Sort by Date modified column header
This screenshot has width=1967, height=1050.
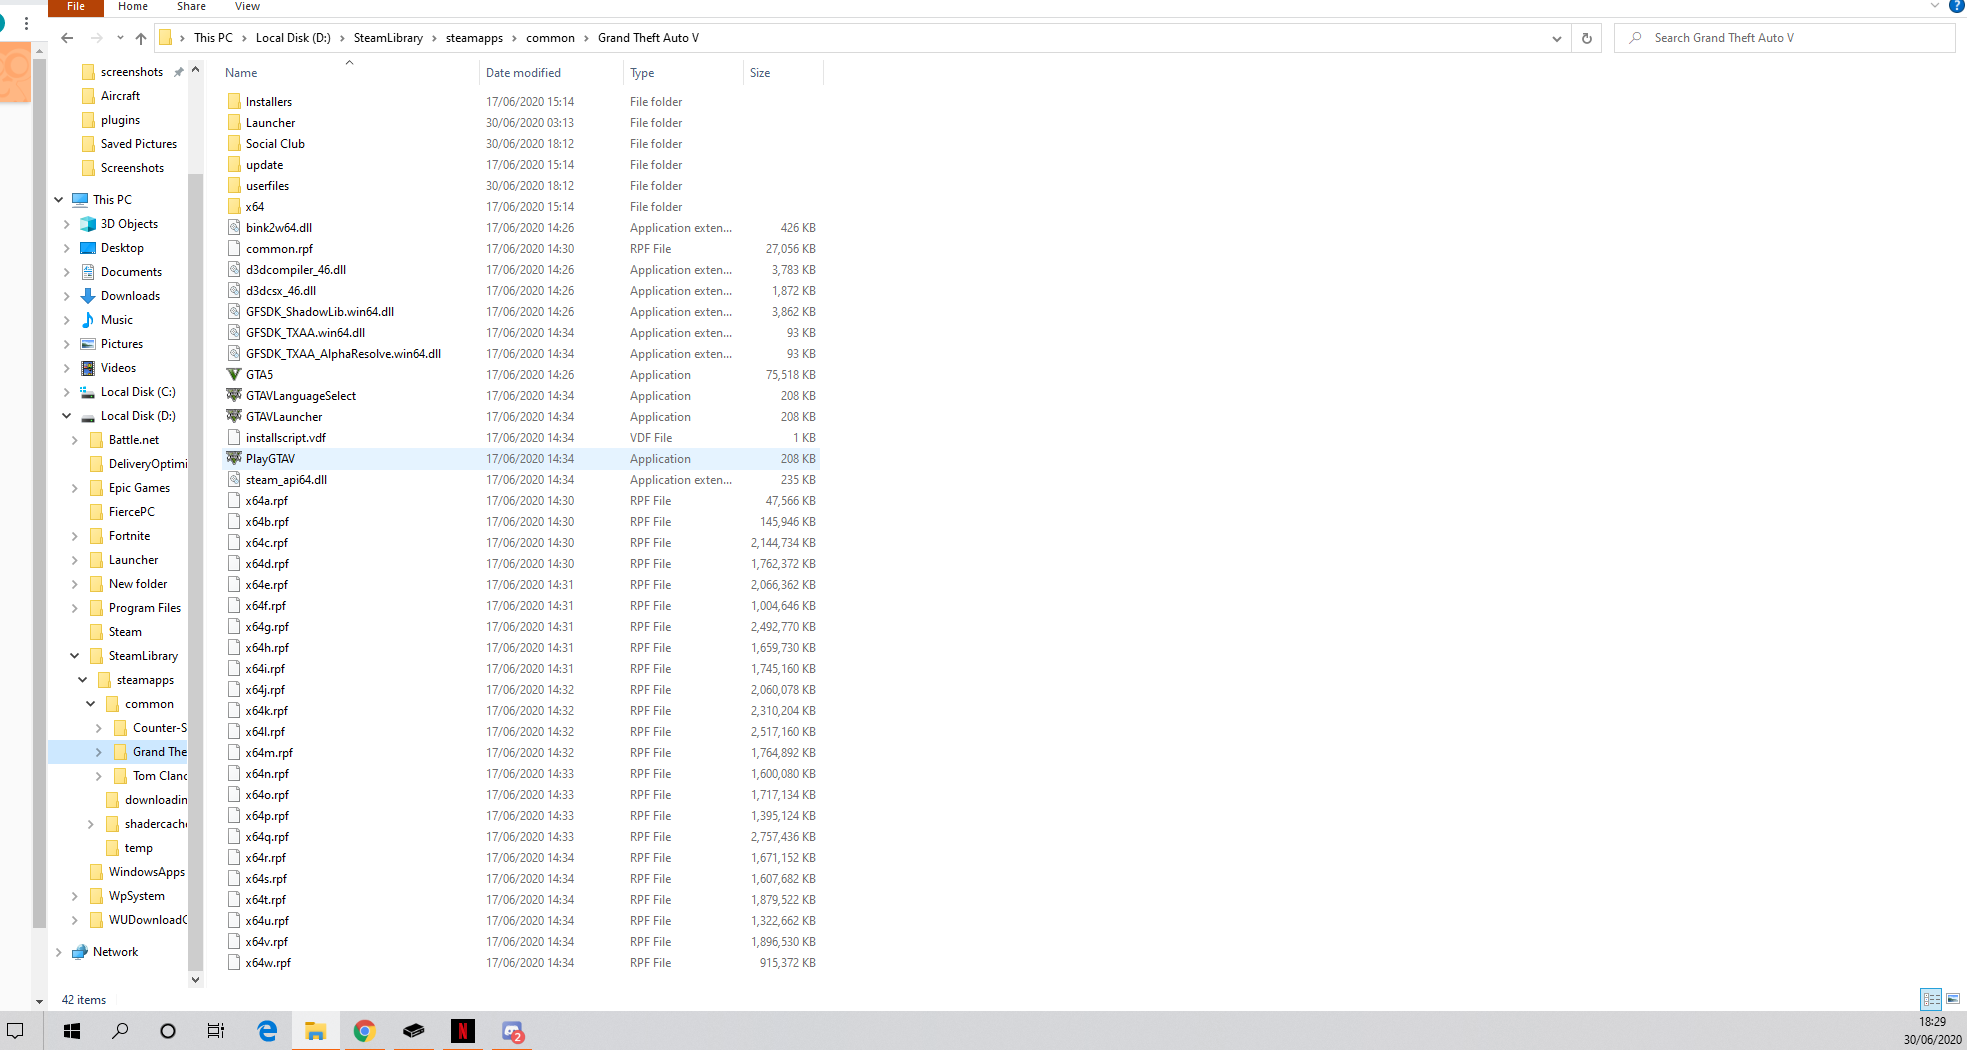[551, 73]
